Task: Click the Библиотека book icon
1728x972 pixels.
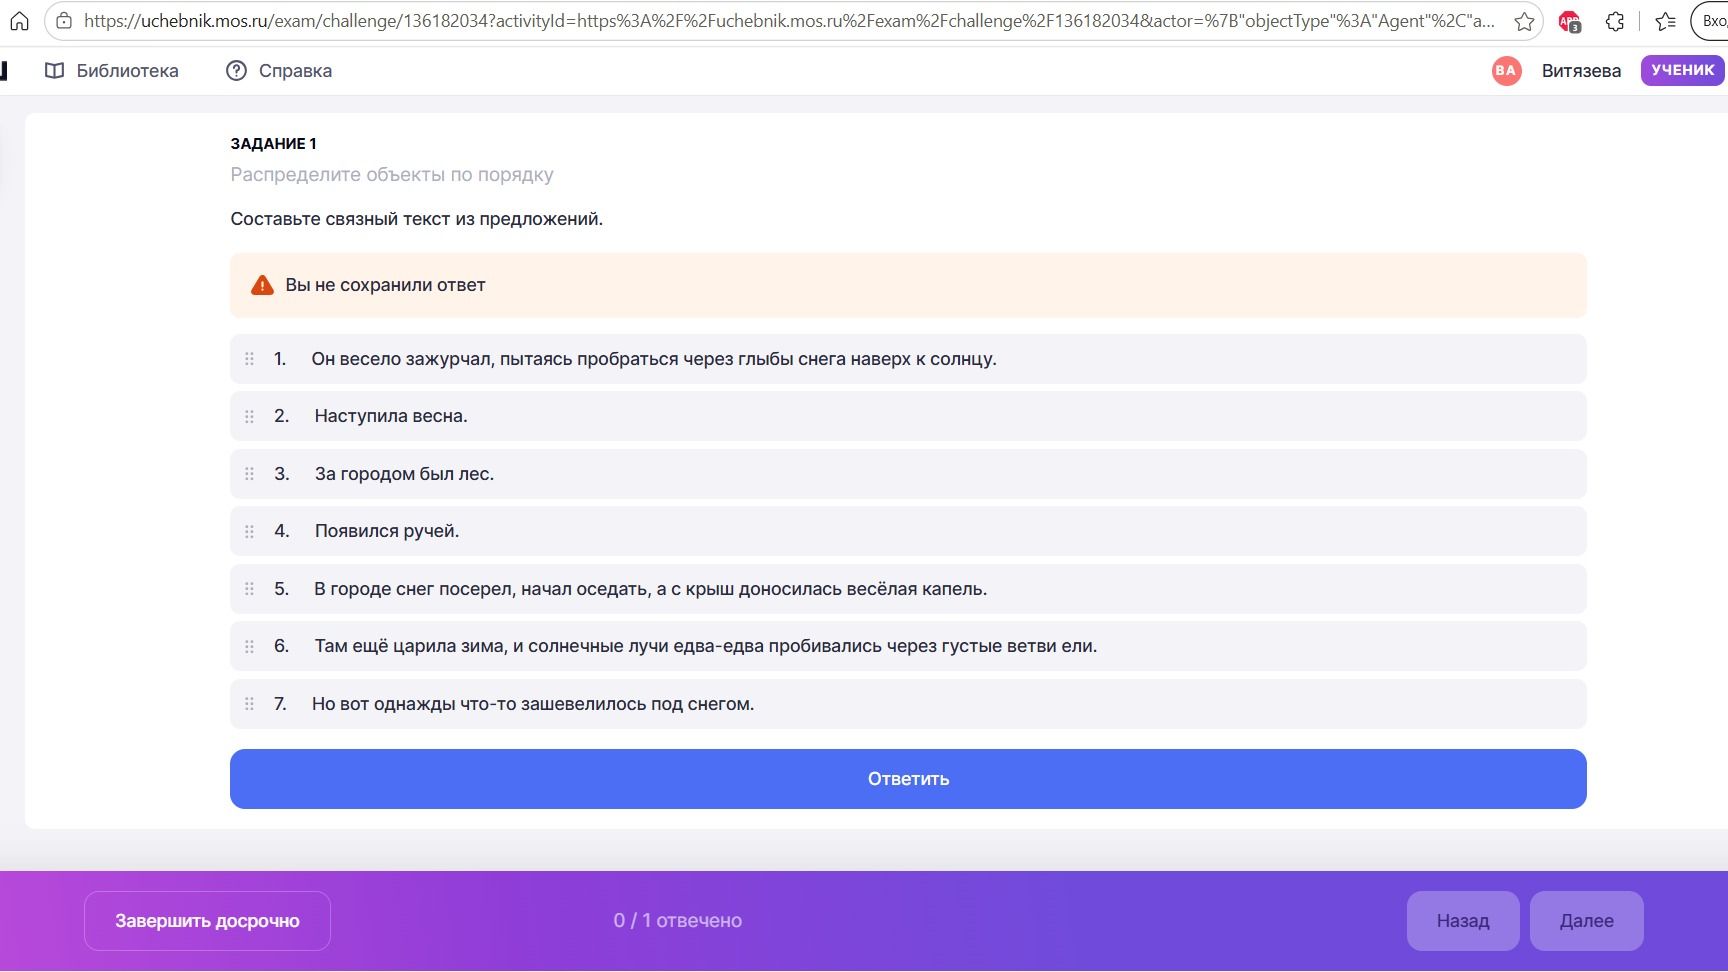Action: (x=55, y=70)
